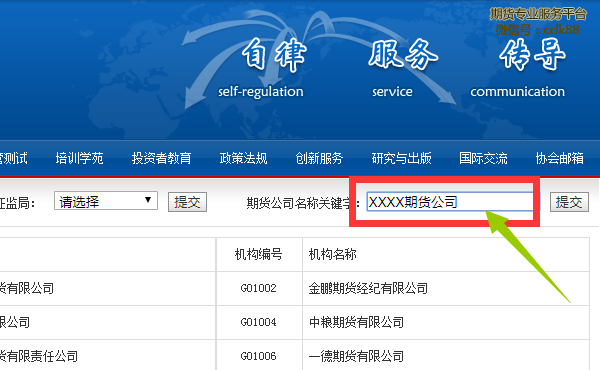This screenshot has width=600, height=370.
Task: Click 金鹏期货经纪有限公司 in the table
Action: [x=368, y=288]
